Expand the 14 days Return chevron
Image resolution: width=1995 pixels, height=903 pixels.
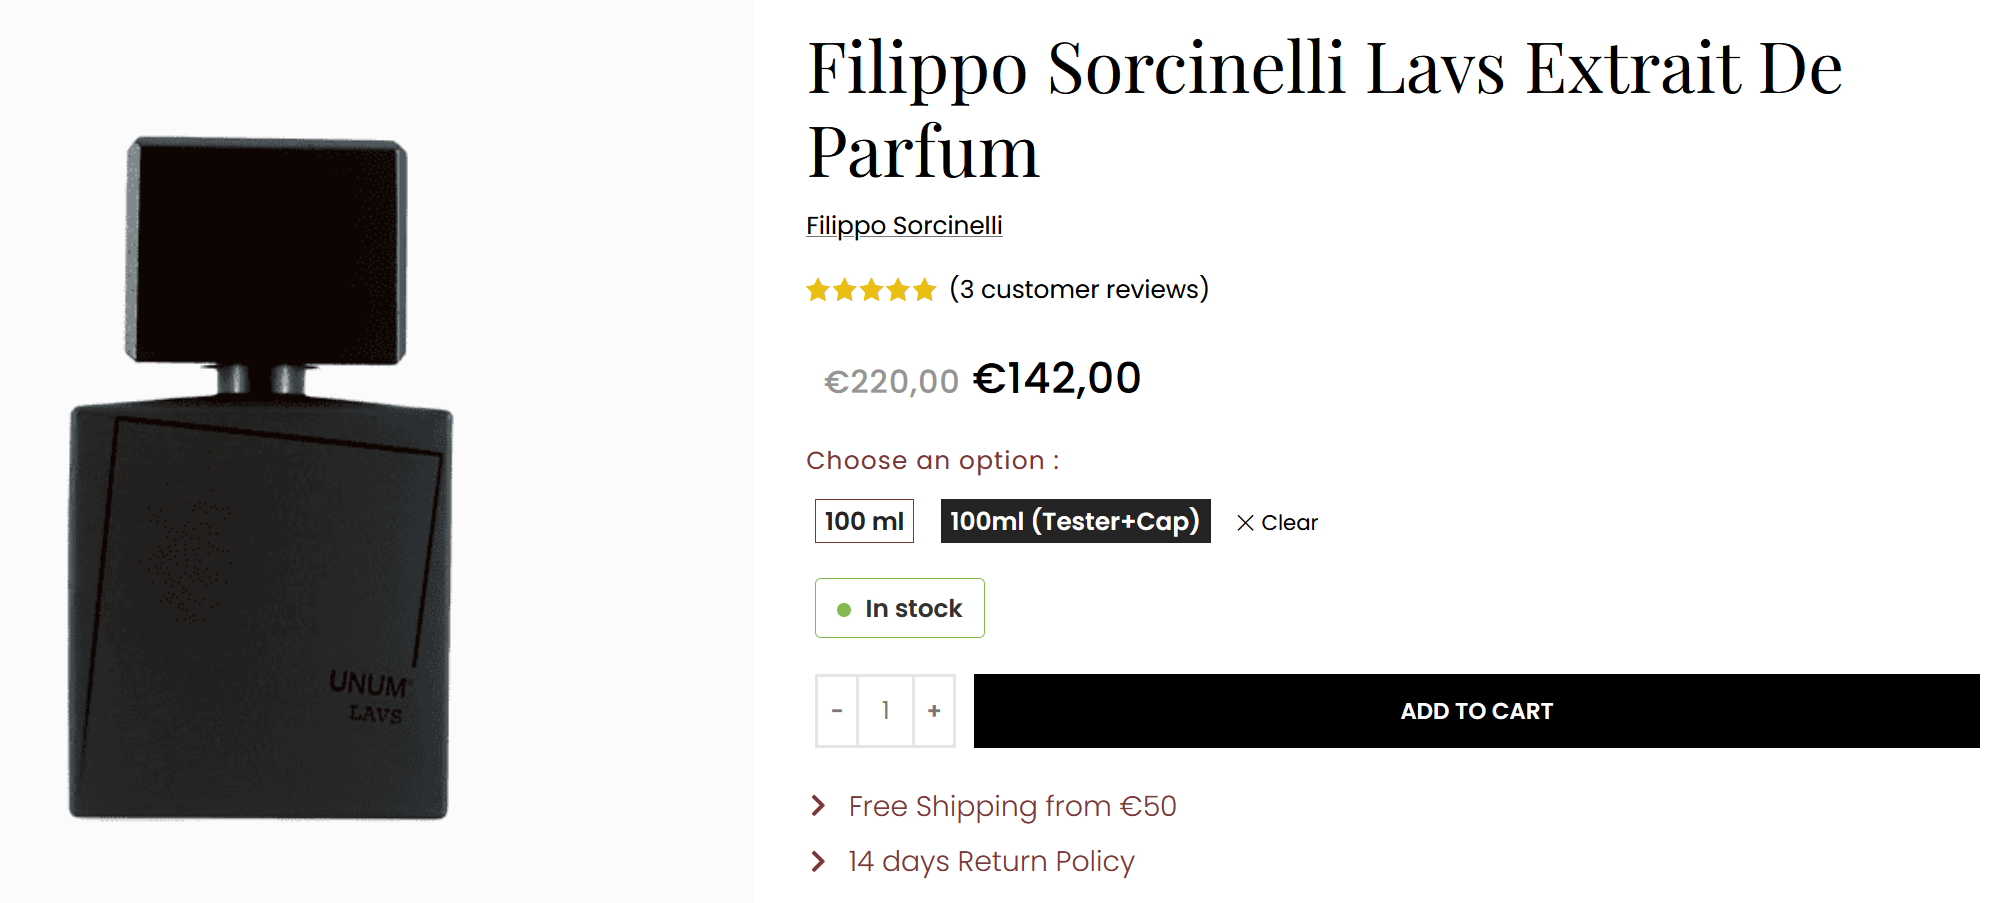[x=819, y=861]
